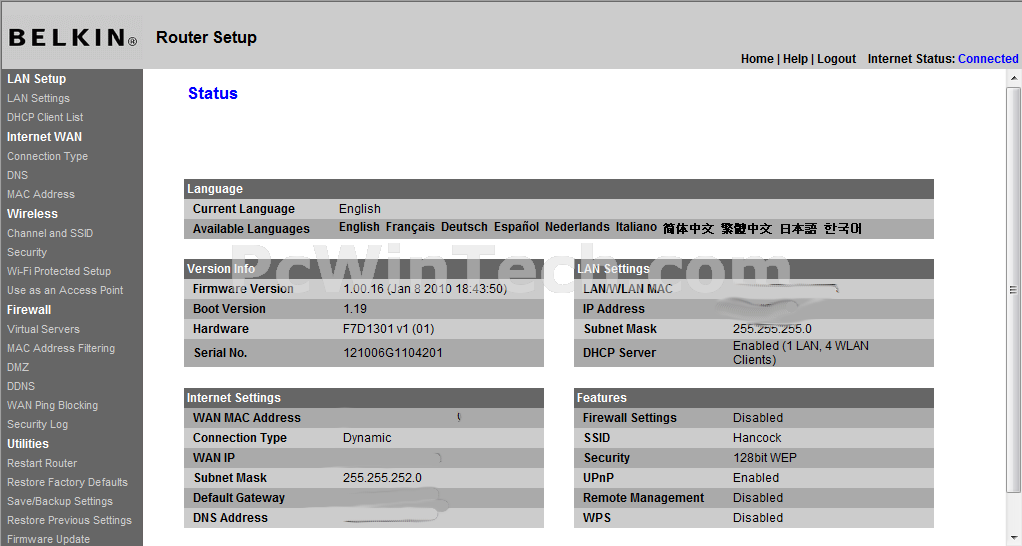Switch language to 한국어
Screen dimensions: 1022x546
pos(843,229)
